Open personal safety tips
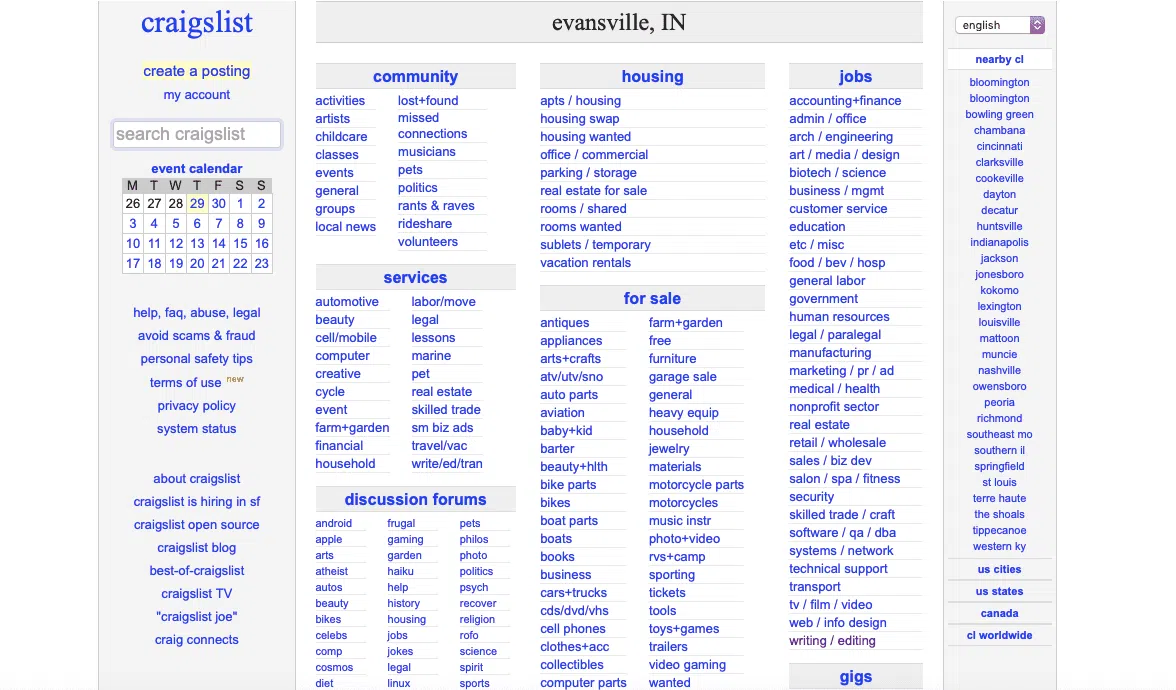 [x=196, y=359]
